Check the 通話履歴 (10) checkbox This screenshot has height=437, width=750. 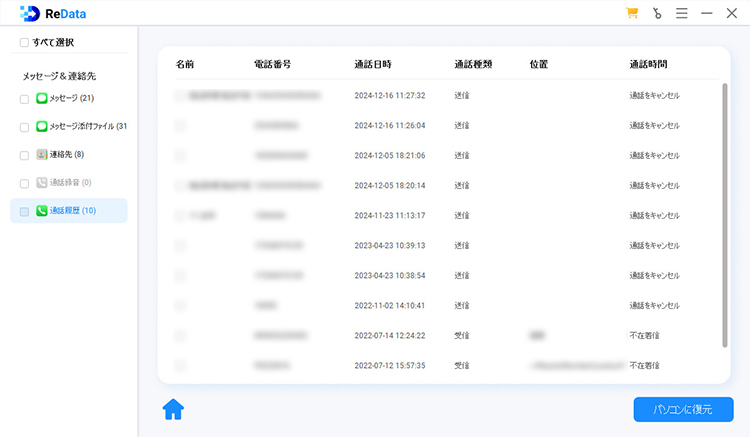24,211
